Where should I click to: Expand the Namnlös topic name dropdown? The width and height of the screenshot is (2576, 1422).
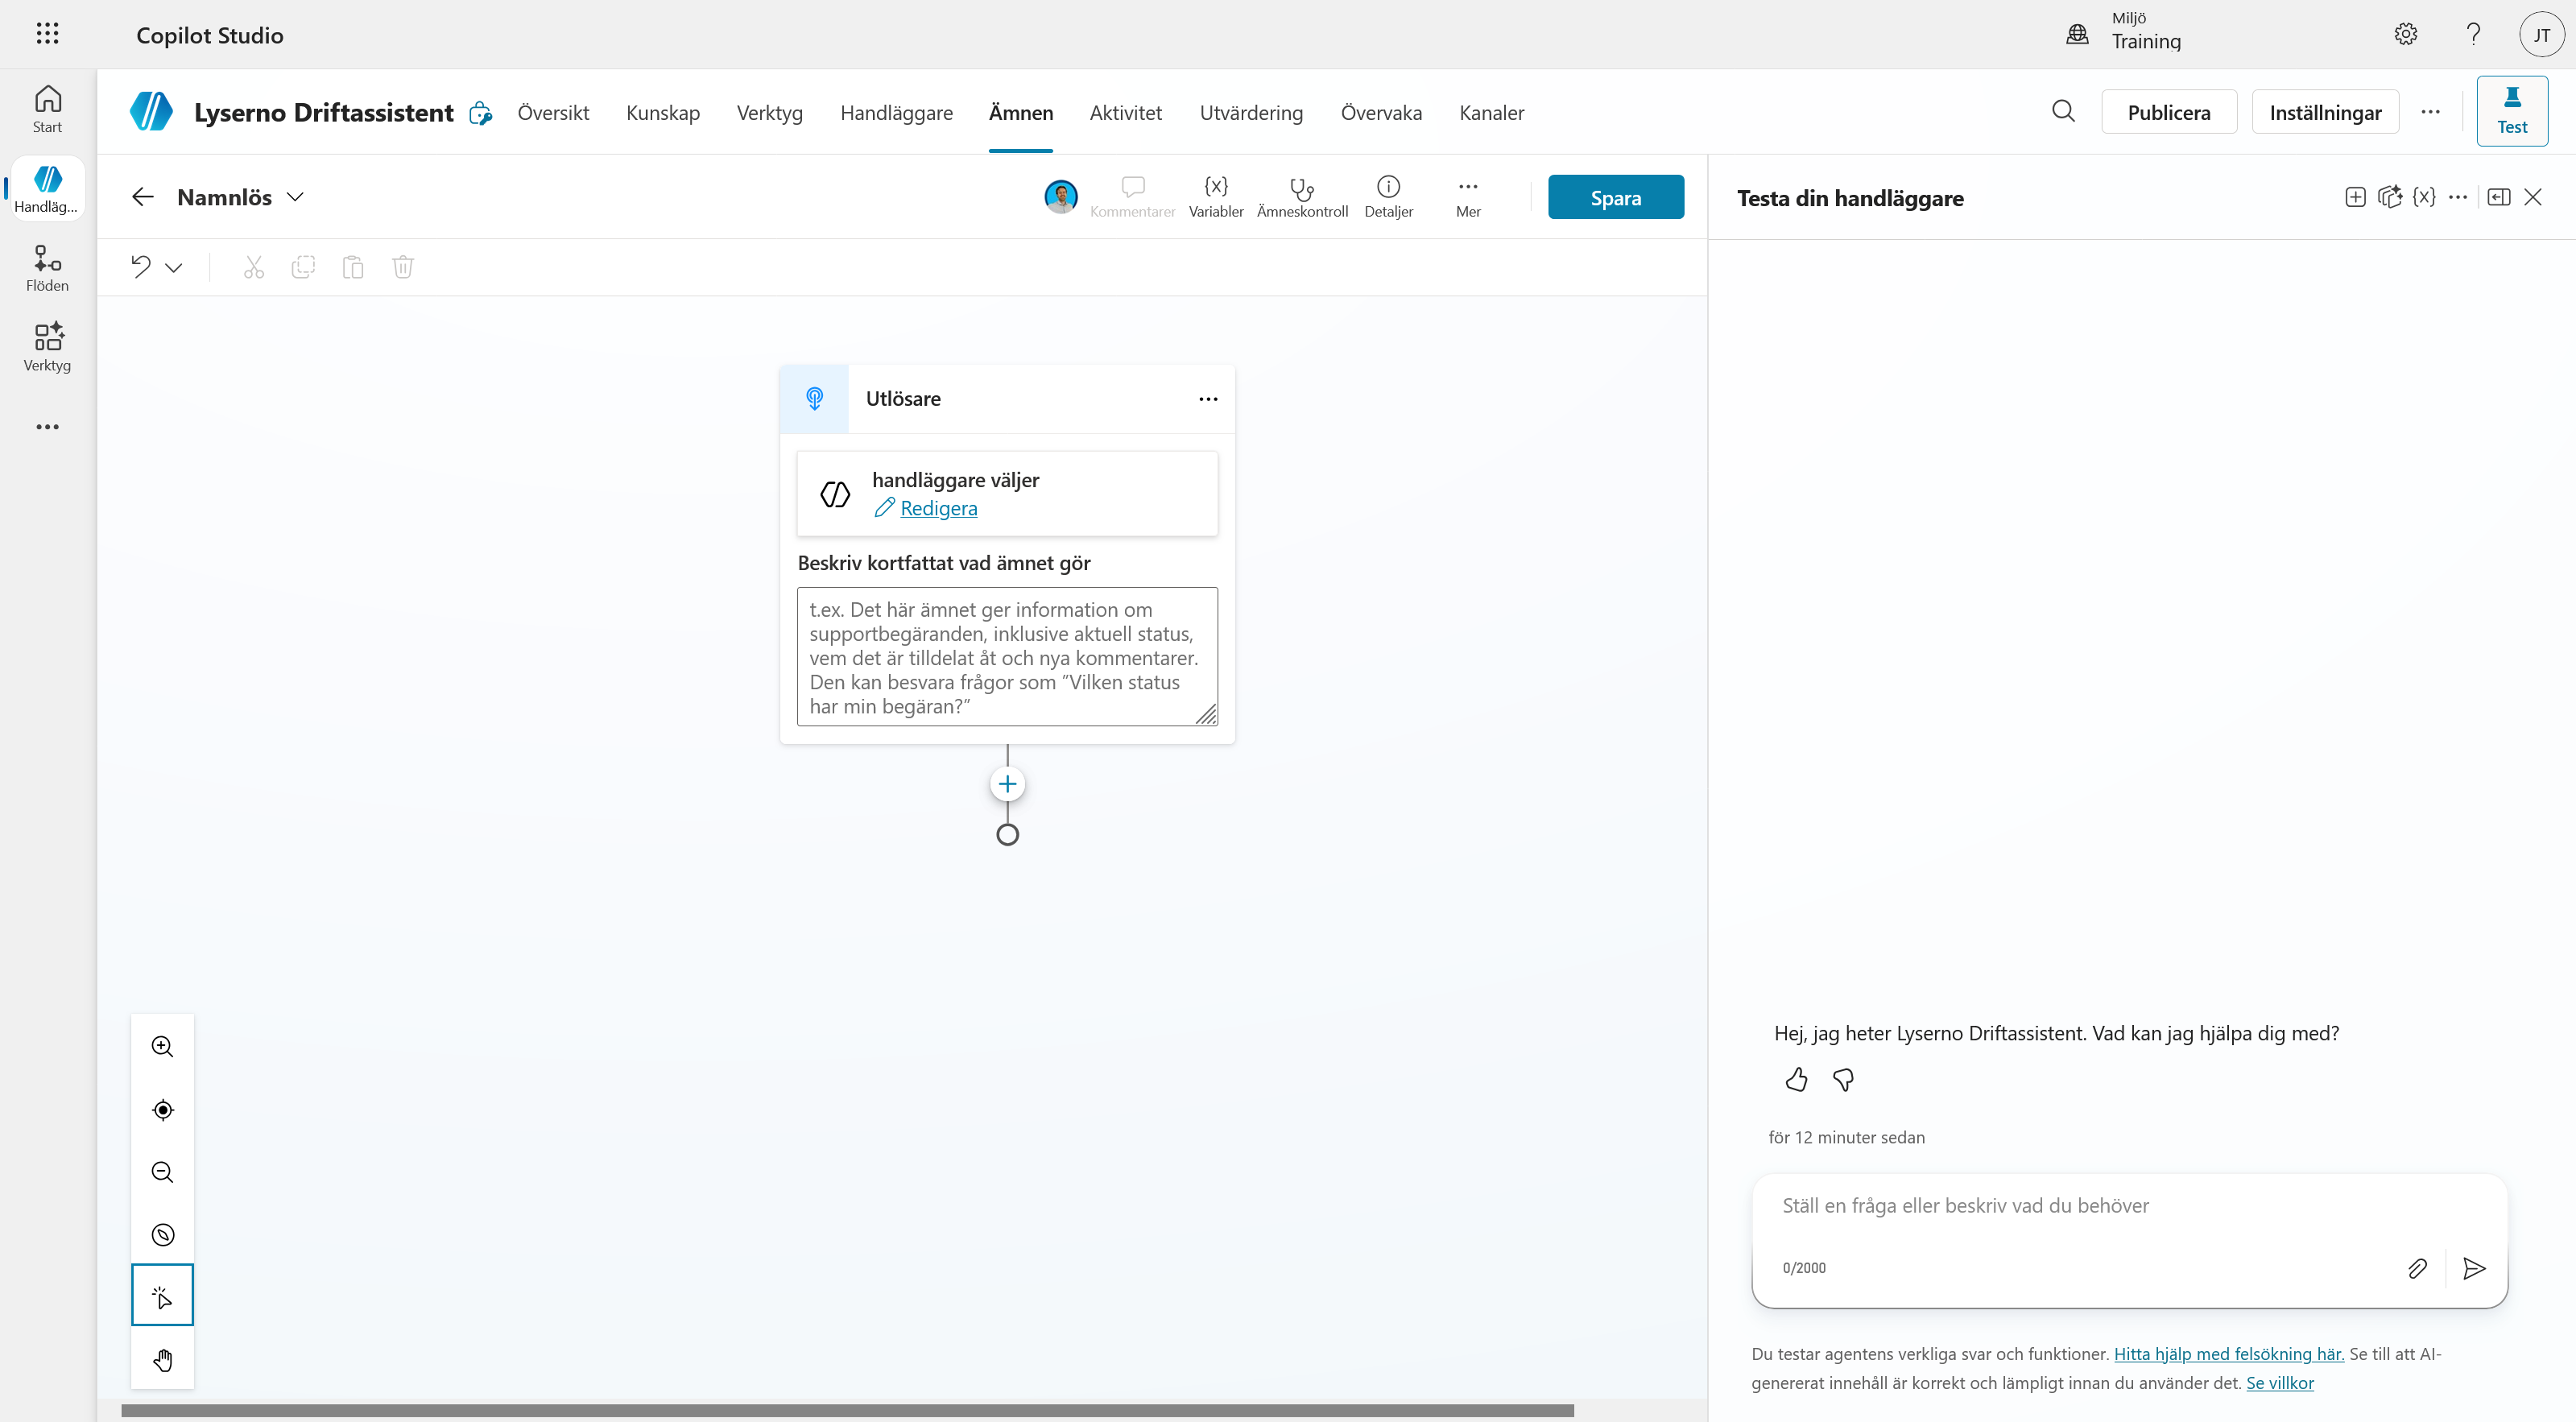coord(295,197)
